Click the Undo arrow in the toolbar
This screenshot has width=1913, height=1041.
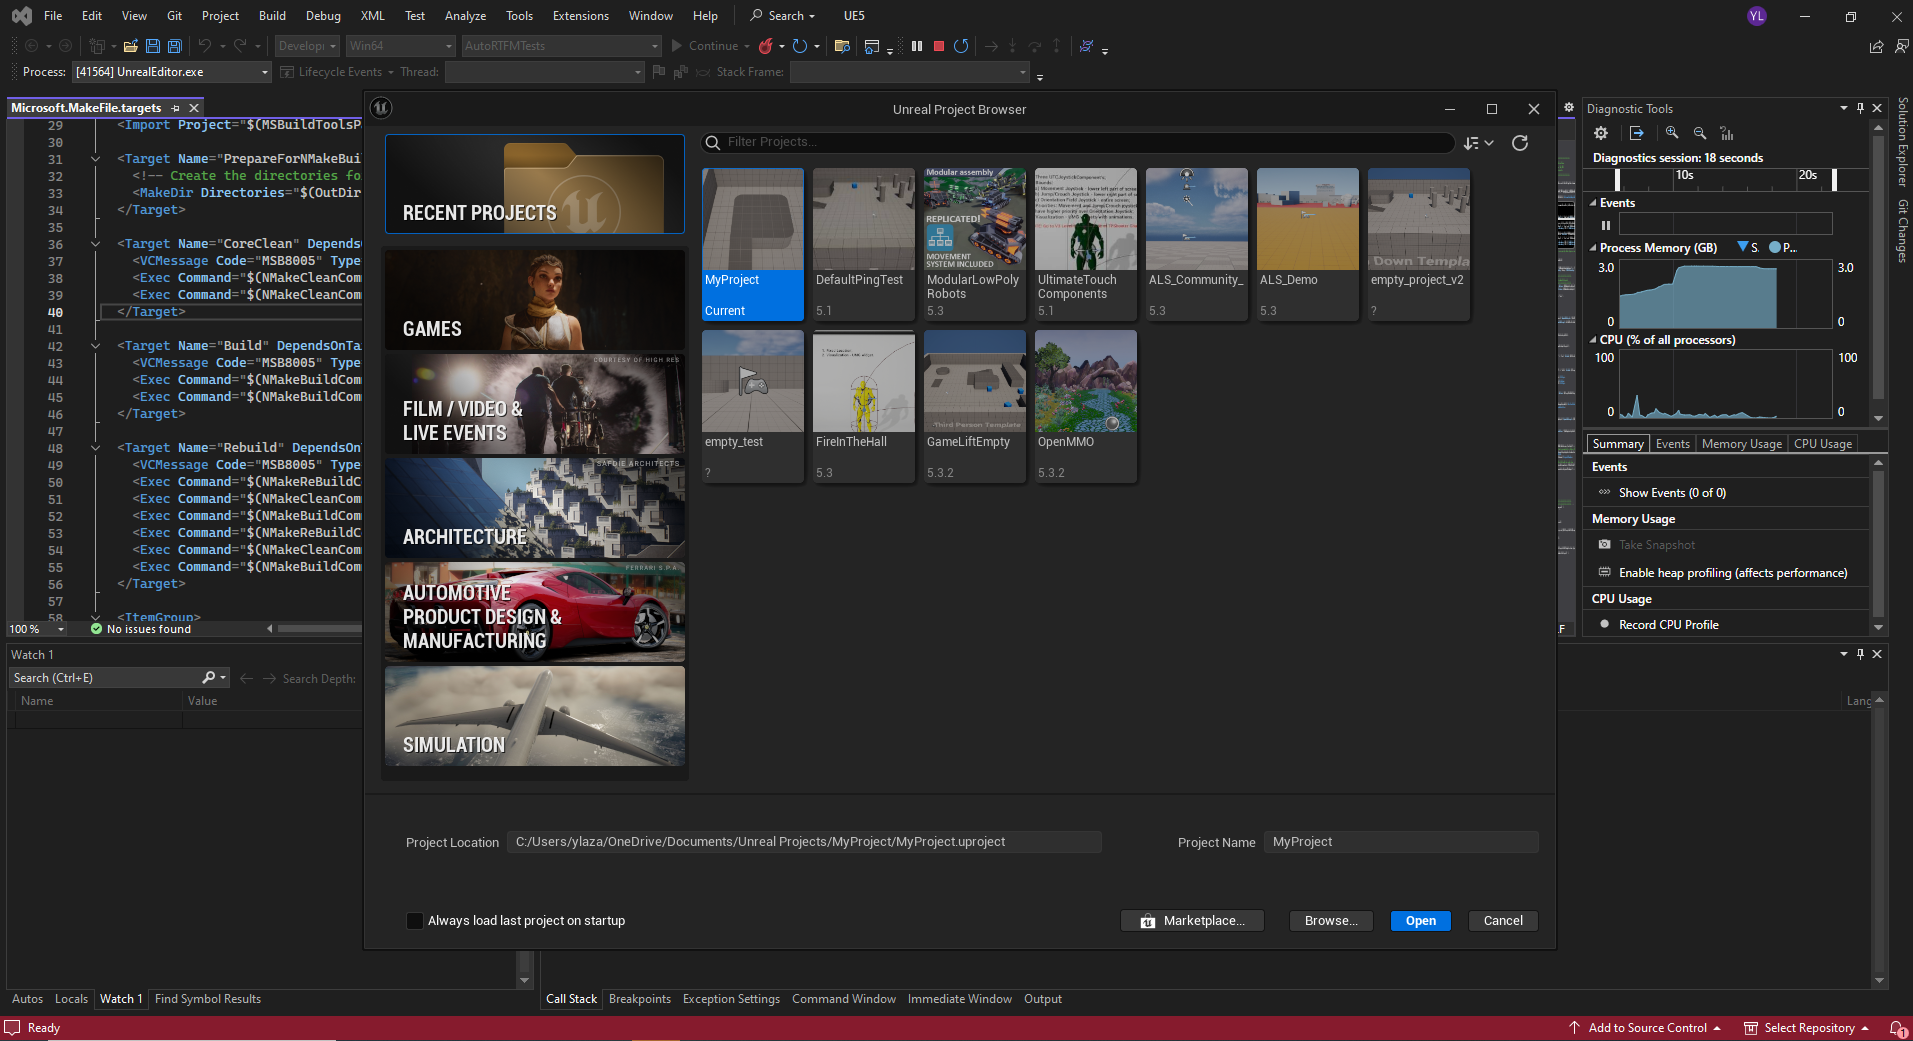pos(204,46)
